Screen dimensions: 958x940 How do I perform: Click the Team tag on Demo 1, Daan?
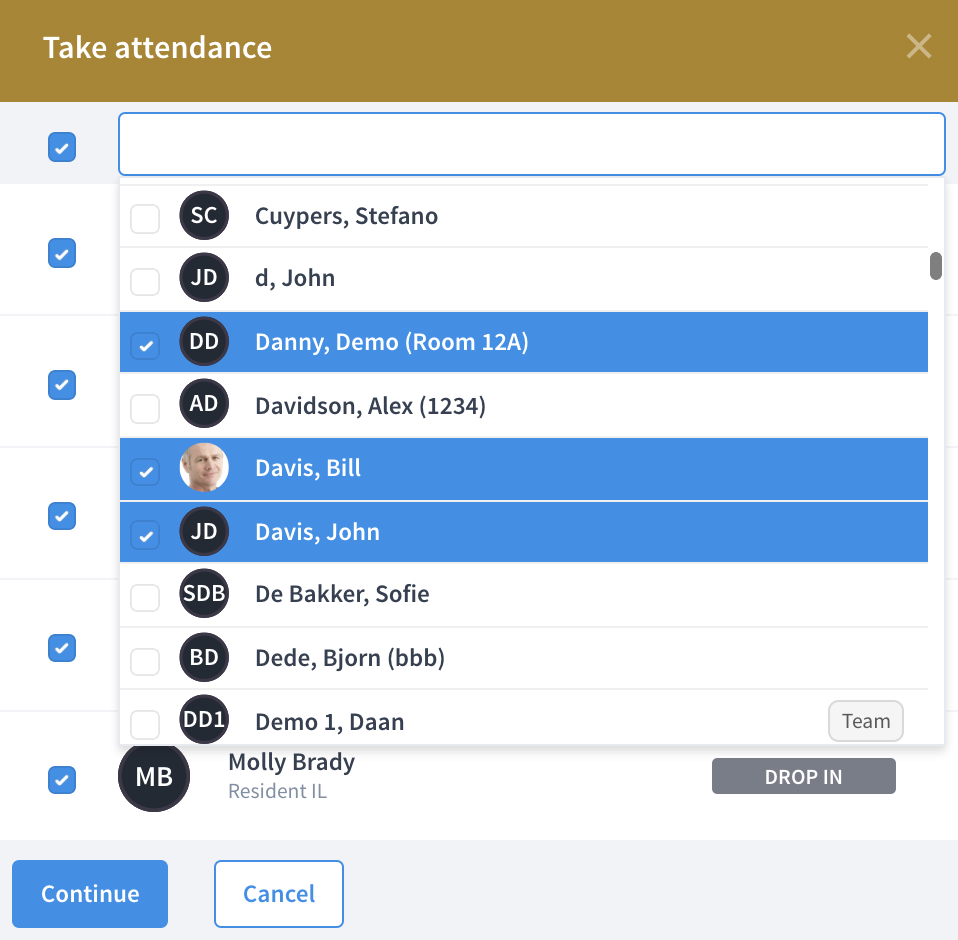pyautogui.click(x=866, y=721)
